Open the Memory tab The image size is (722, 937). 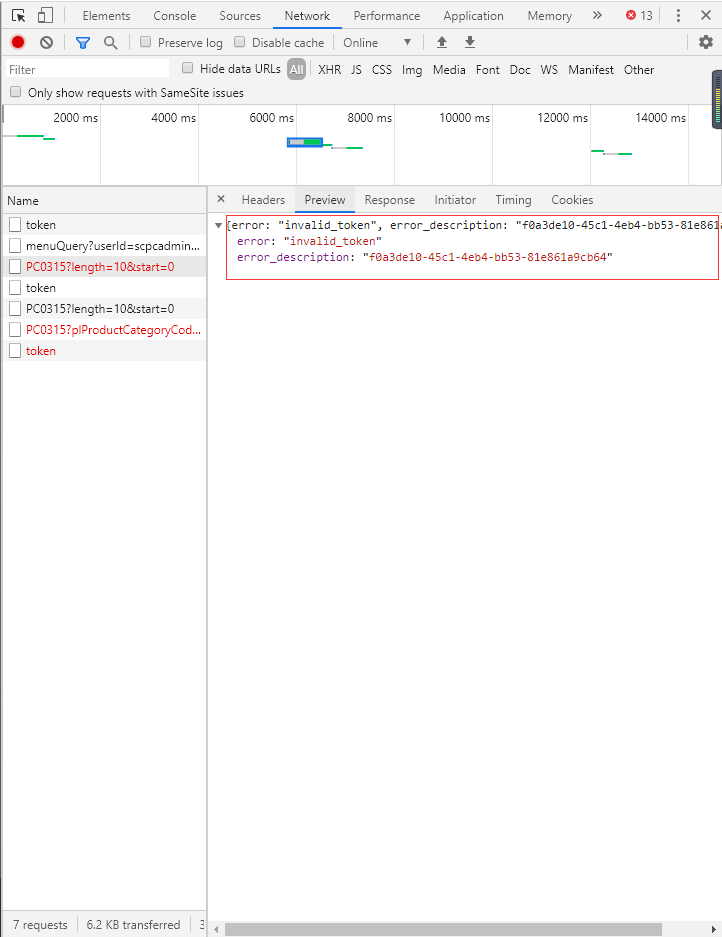click(549, 16)
